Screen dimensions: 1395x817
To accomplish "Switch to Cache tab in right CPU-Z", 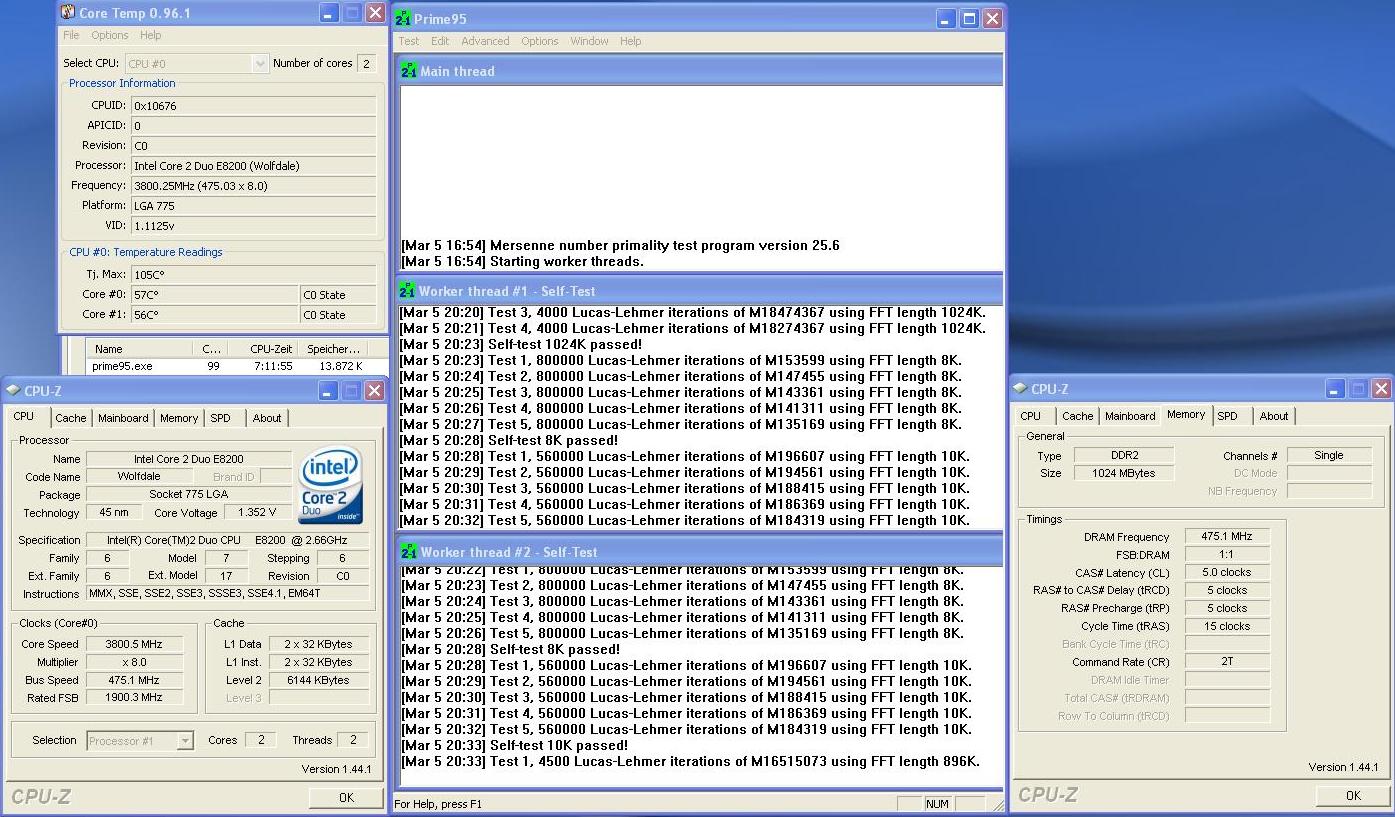I will 1078,416.
